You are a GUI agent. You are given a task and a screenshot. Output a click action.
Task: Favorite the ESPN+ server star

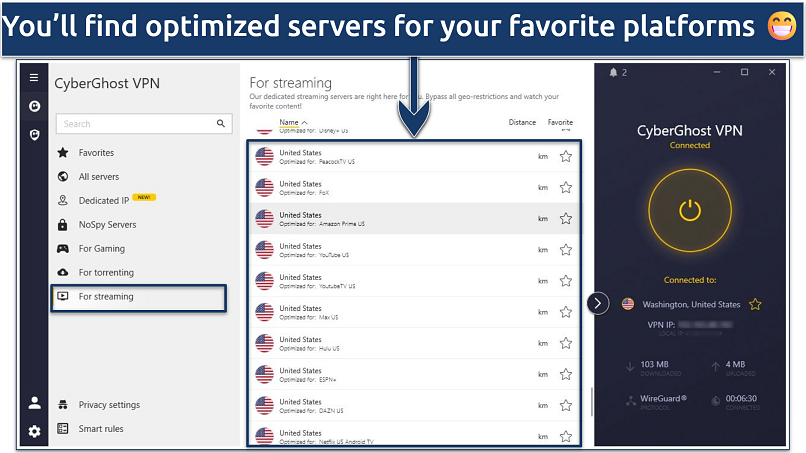coord(566,374)
